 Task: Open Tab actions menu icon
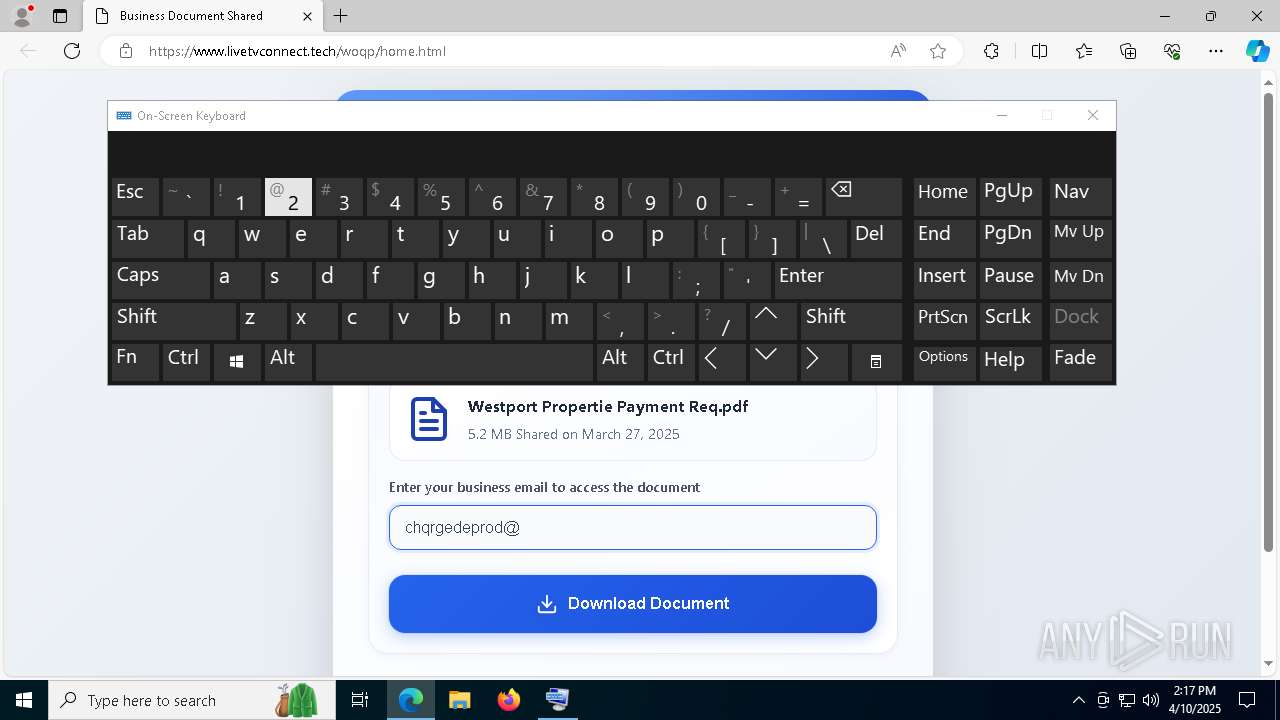(x=60, y=16)
